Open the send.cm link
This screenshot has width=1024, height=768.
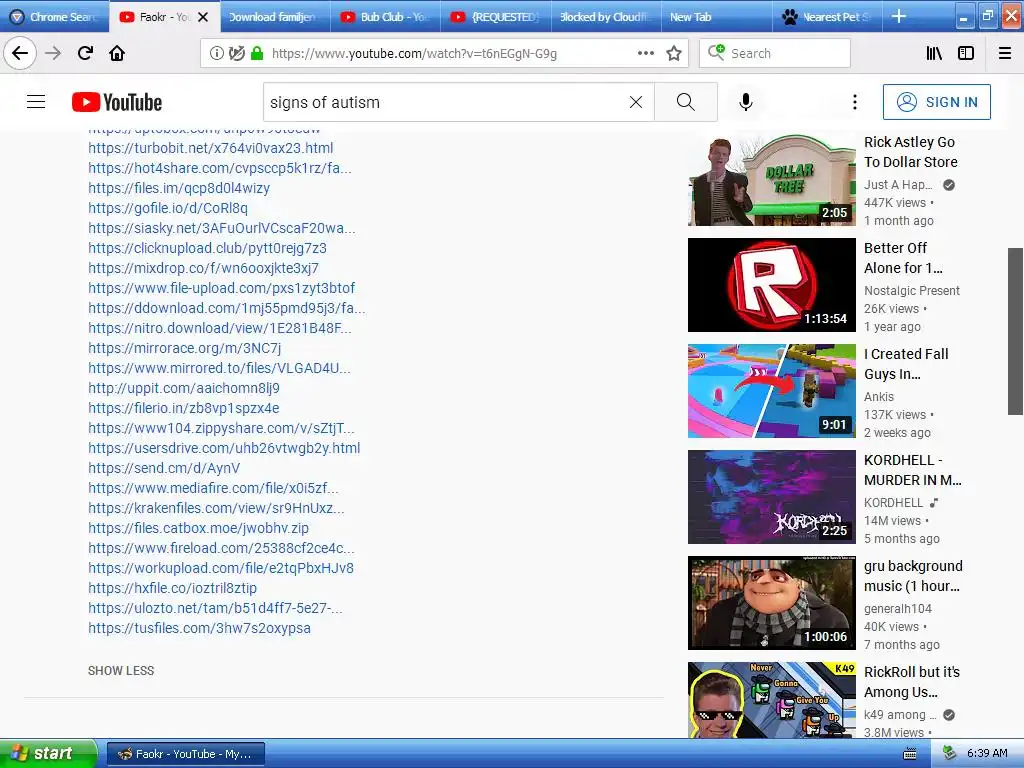[x=164, y=468]
